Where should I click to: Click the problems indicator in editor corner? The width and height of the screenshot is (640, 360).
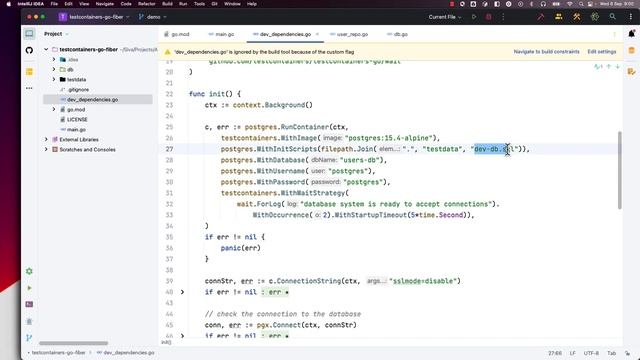pyautogui.click(x=598, y=67)
